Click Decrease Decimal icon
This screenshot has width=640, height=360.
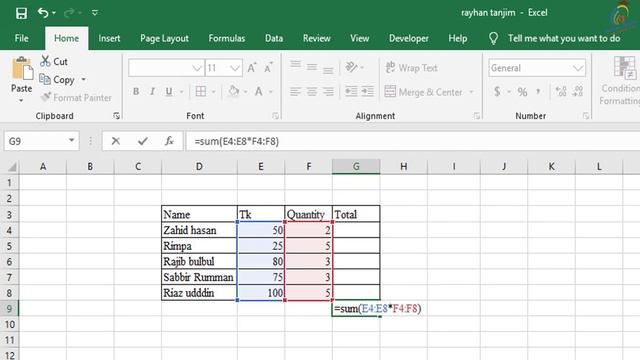(578, 91)
